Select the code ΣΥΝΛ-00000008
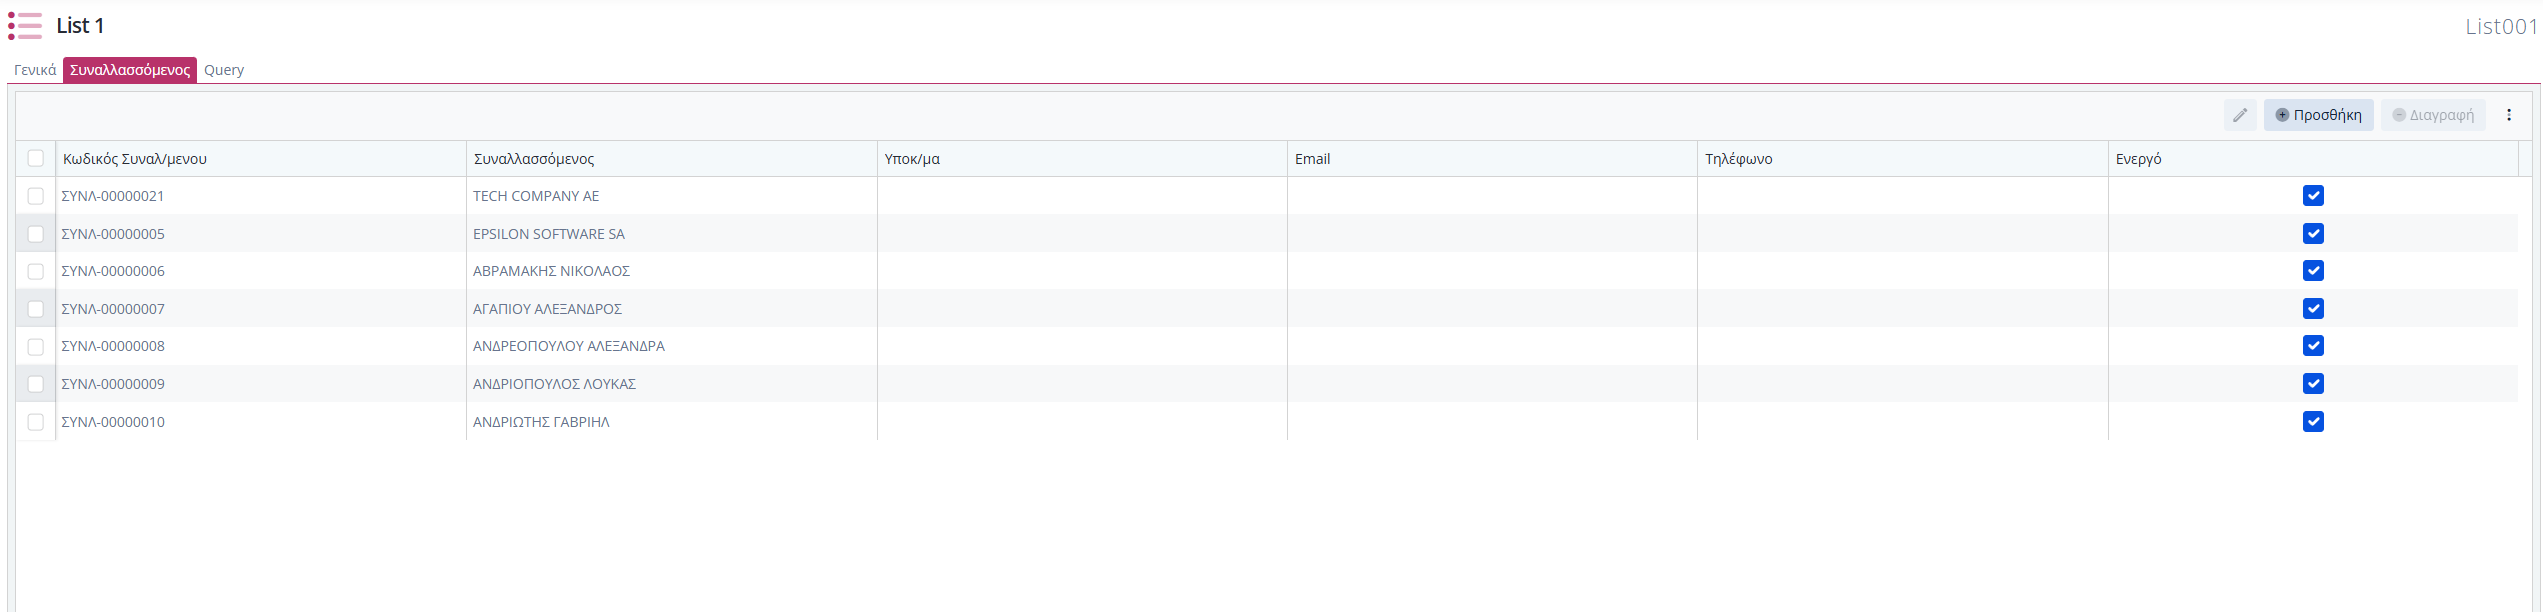This screenshot has width=2543, height=612. coord(113,346)
